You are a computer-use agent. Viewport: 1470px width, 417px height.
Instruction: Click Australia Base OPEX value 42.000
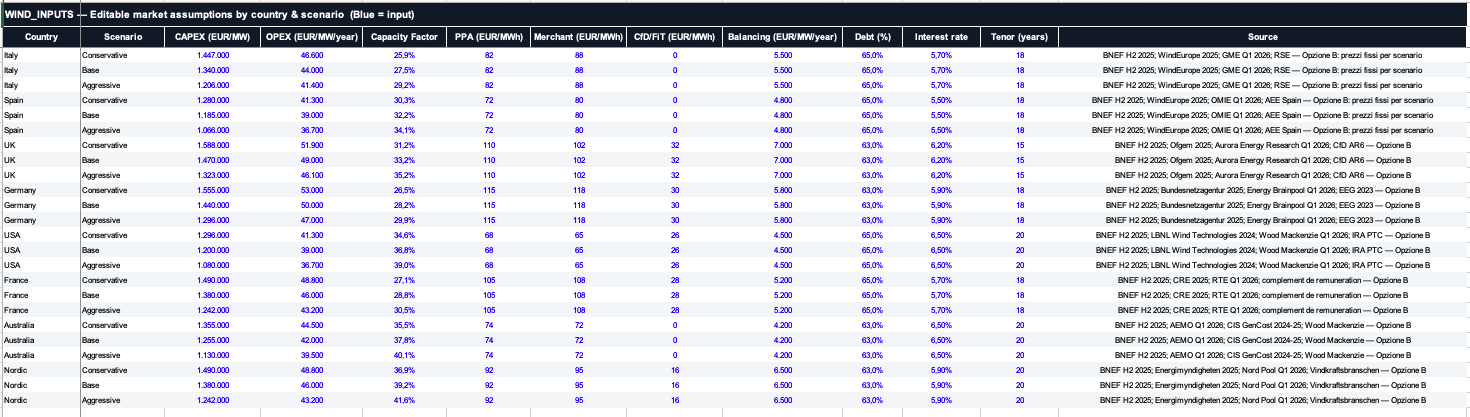311,340
